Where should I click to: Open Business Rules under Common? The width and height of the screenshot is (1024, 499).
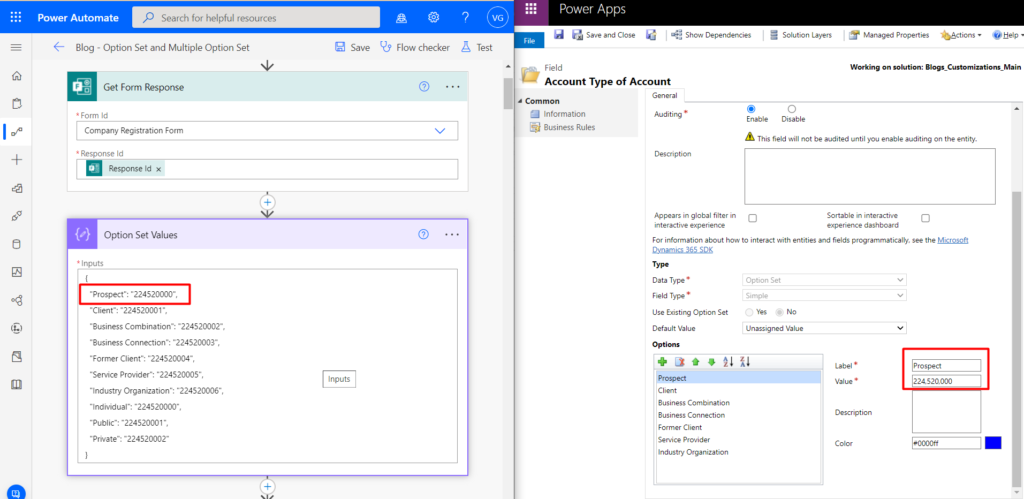point(569,127)
